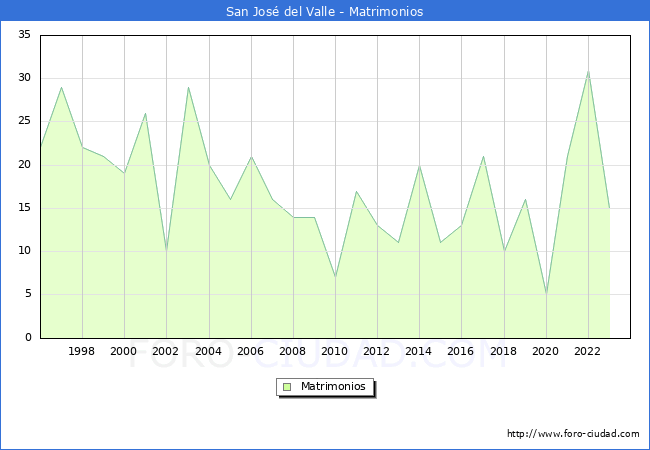Click the 35 y-axis value label

click(24, 35)
